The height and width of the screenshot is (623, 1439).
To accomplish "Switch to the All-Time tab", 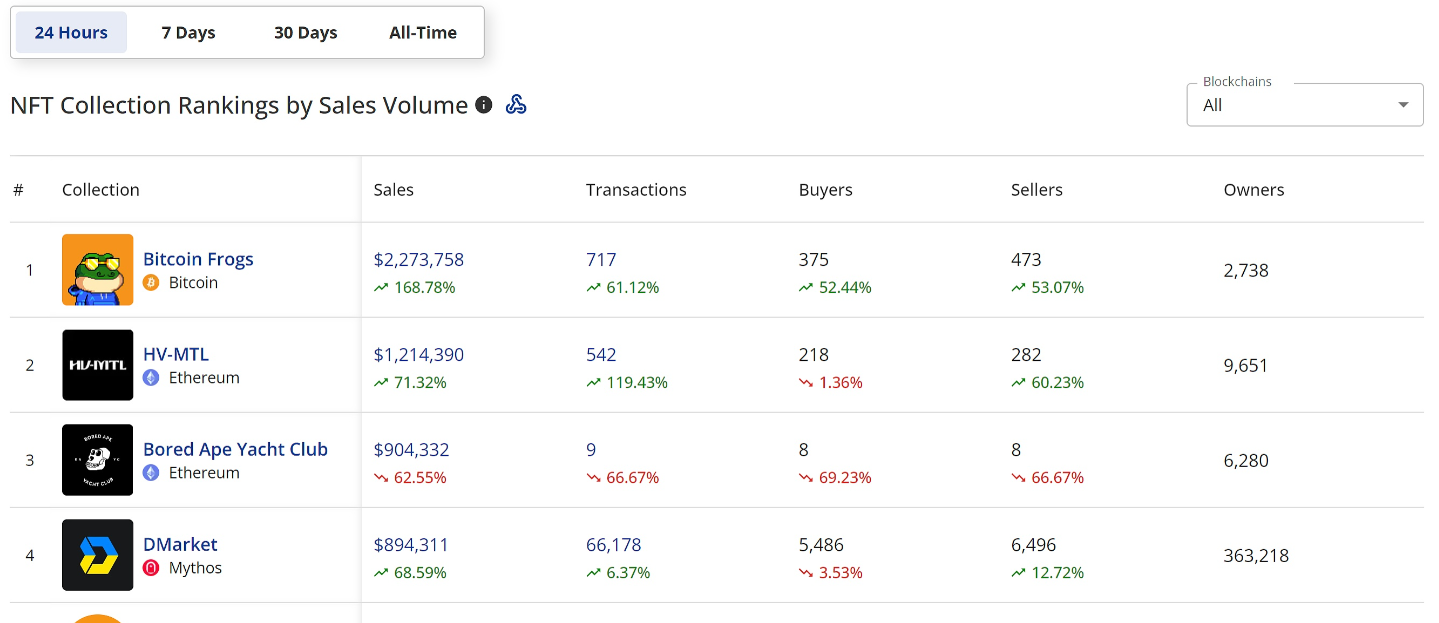I will tap(423, 32).
